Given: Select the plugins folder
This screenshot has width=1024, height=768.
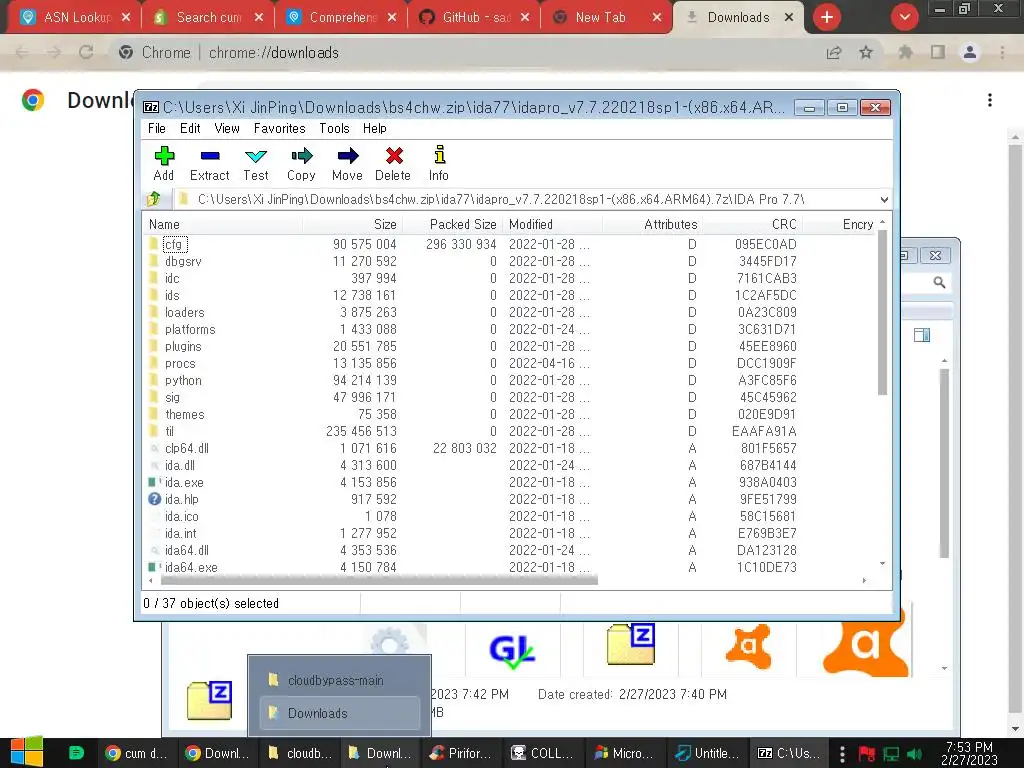Looking at the screenshot, I should [183, 346].
